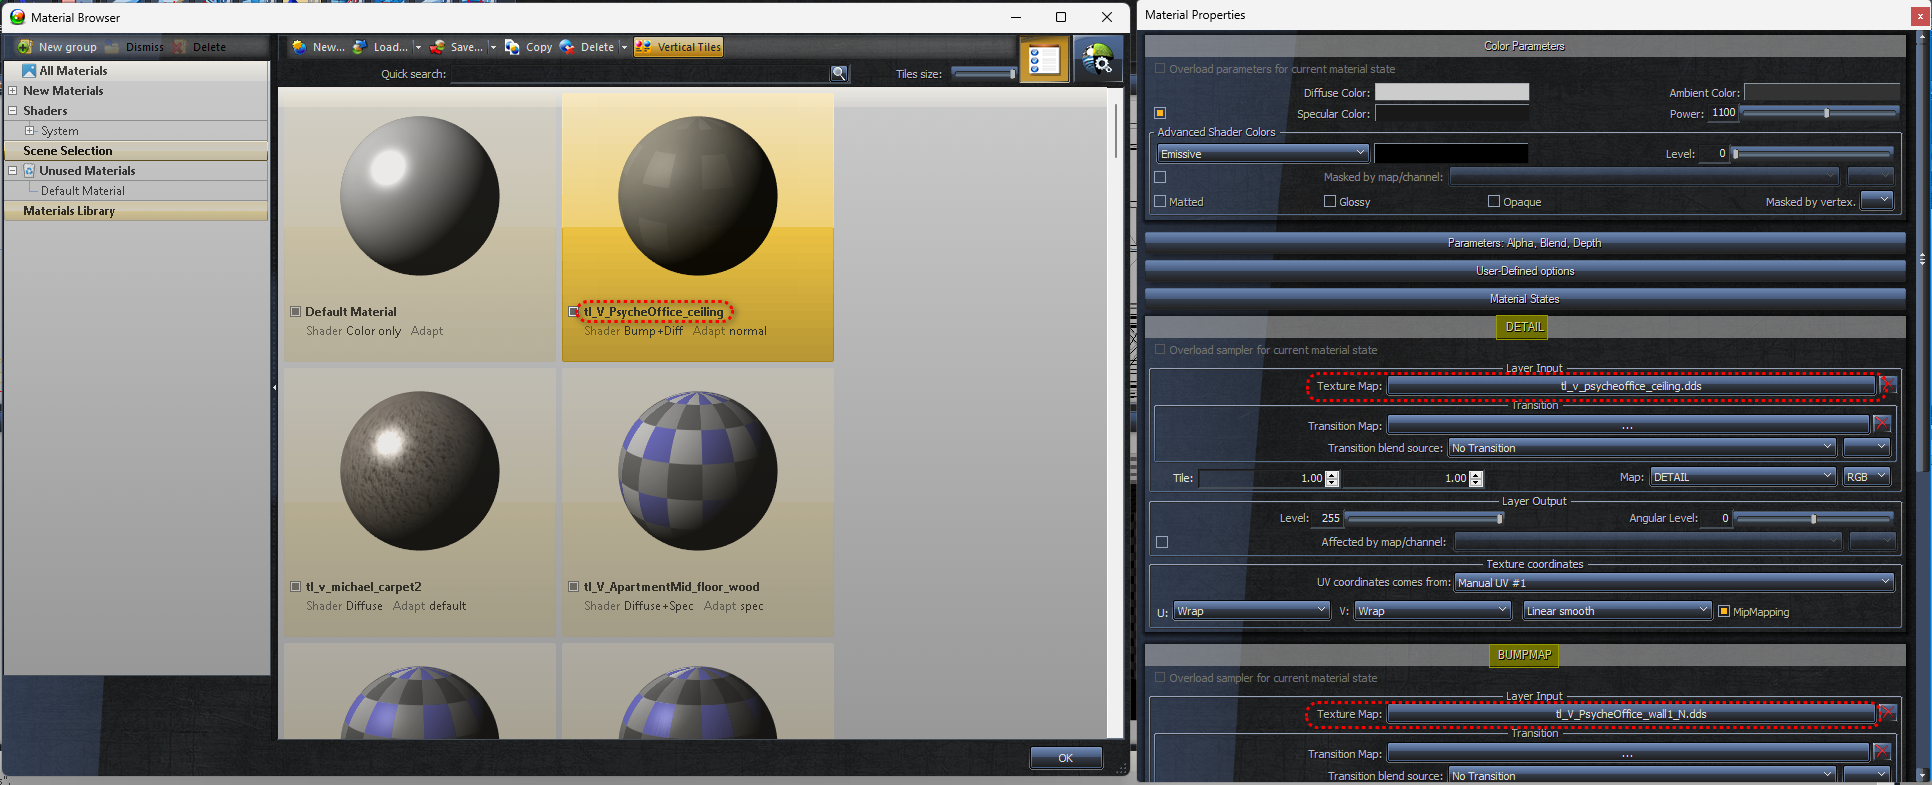The width and height of the screenshot is (1932, 785).
Task: Click the Vertical Tiles view button
Action: tap(678, 47)
